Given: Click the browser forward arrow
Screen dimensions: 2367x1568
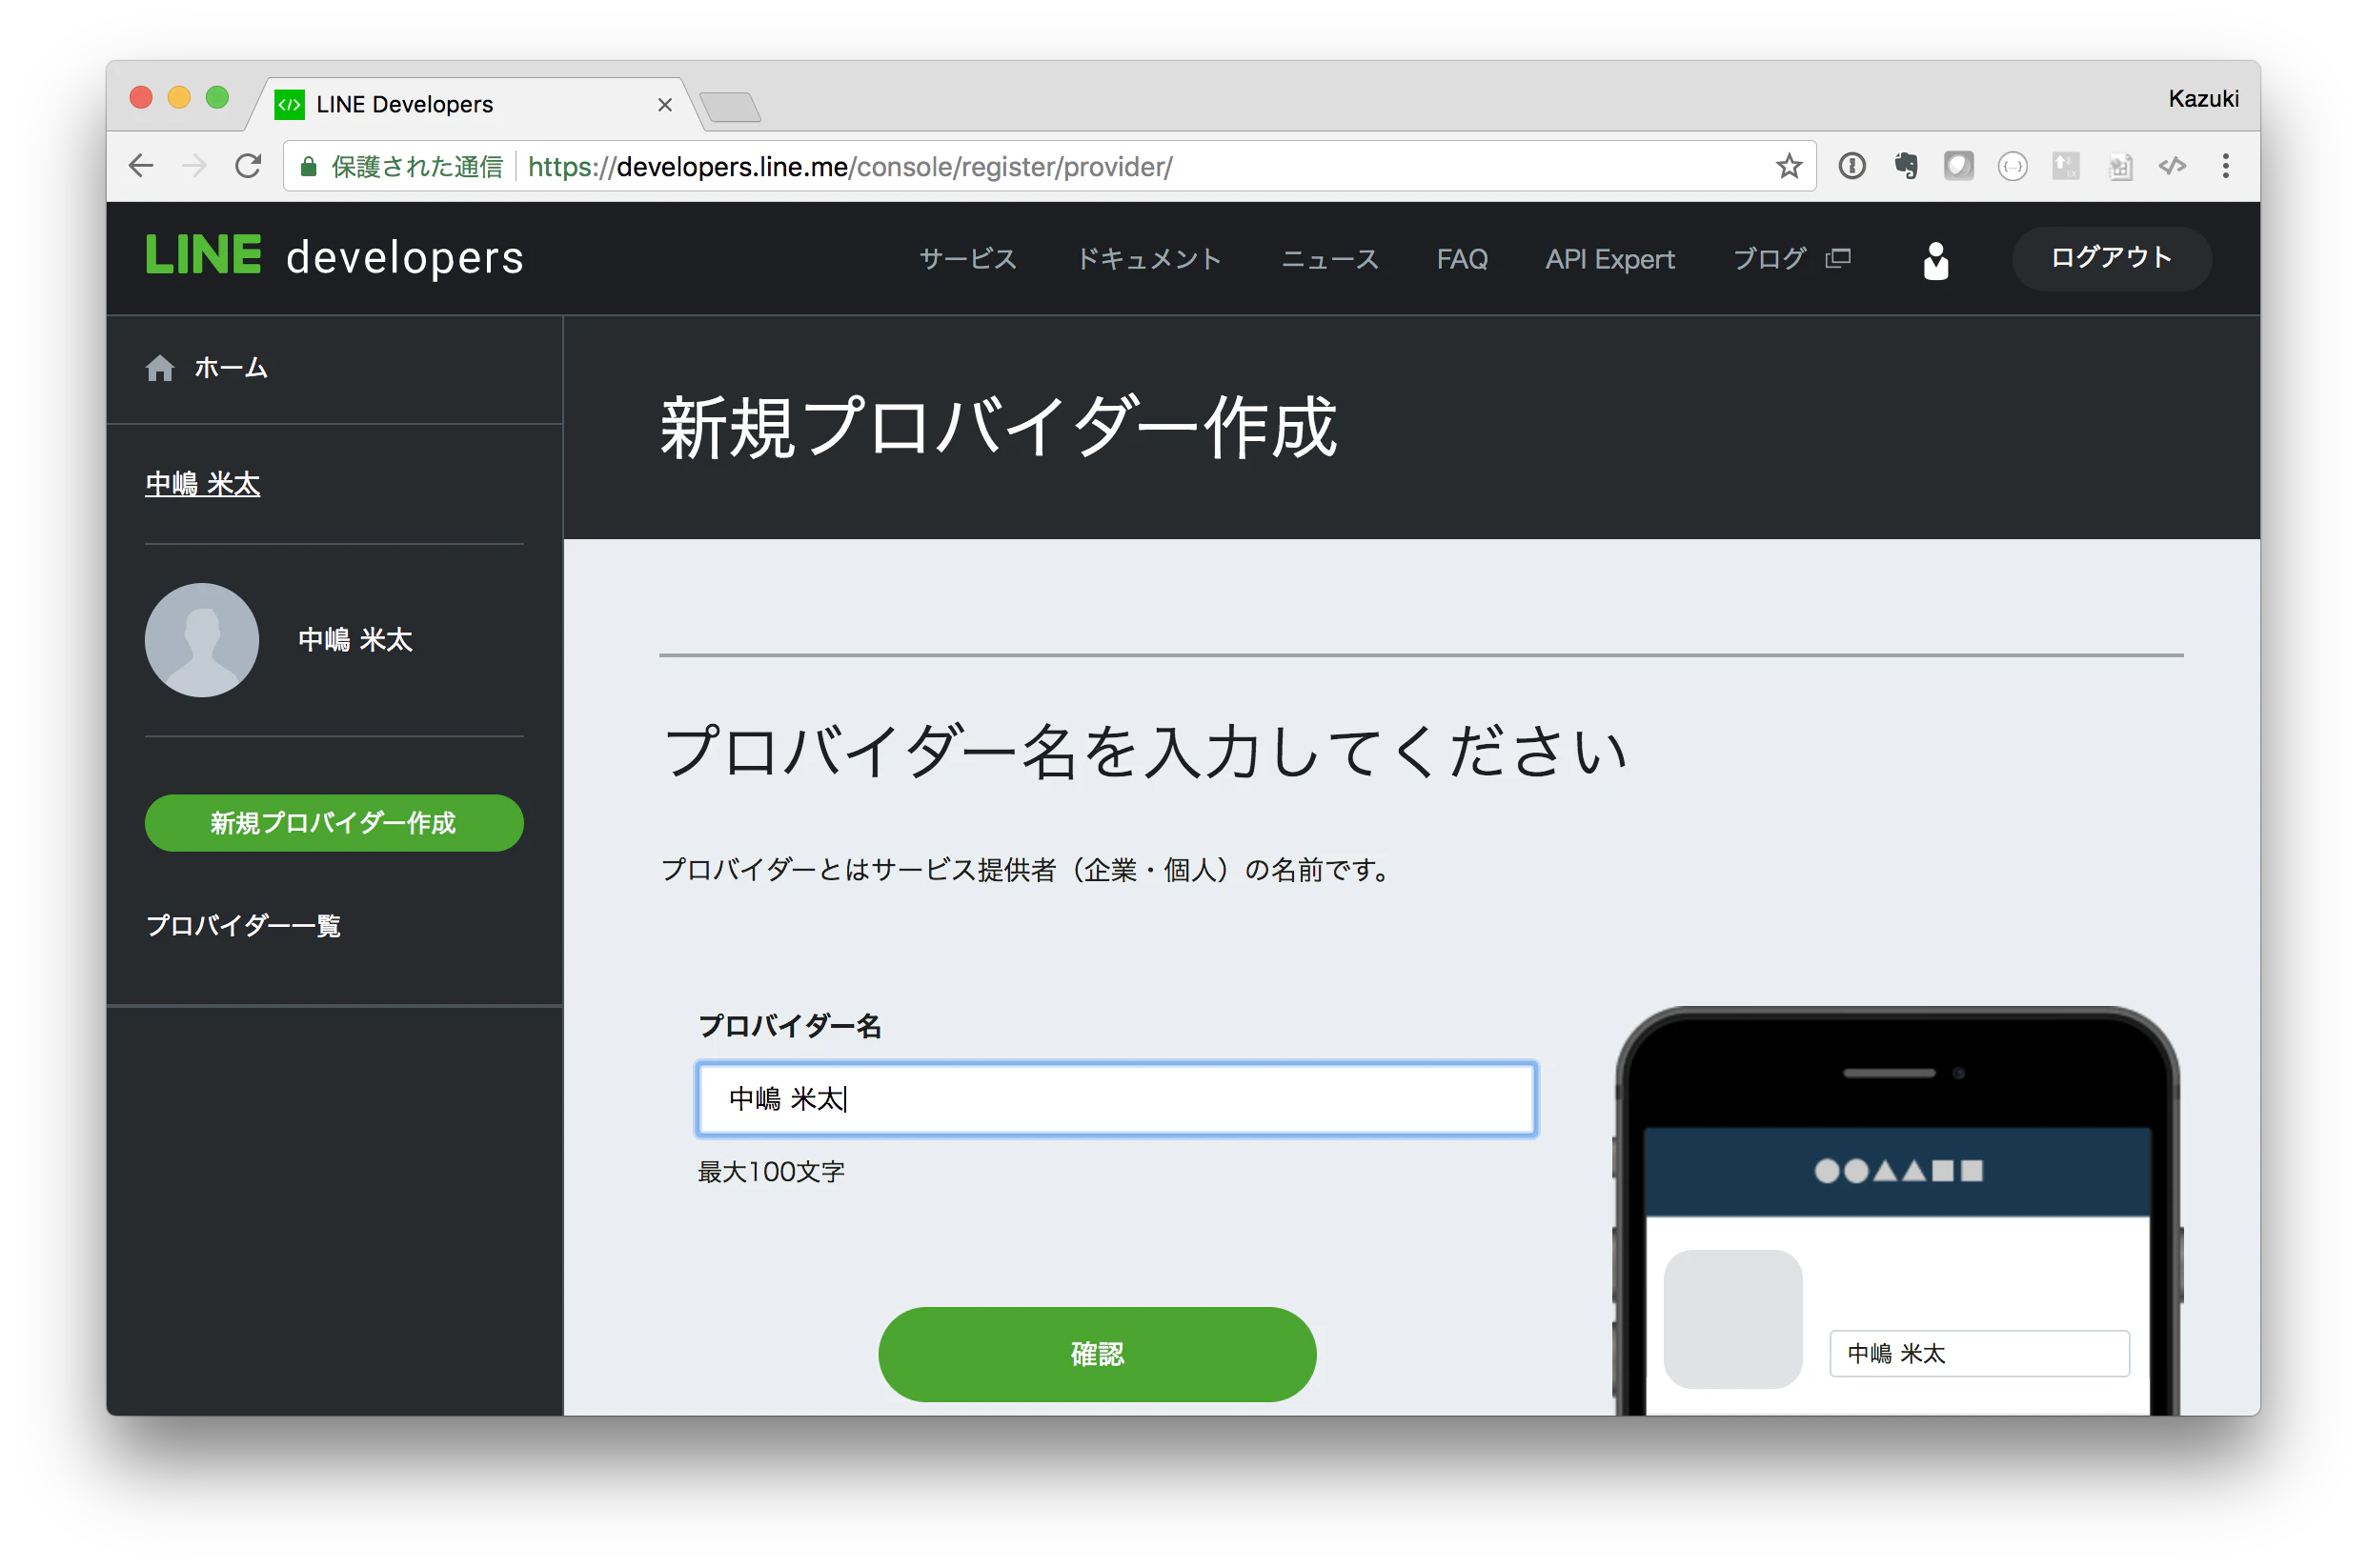Looking at the screenshot, I should pyautogui.click(x=195, y=166).
